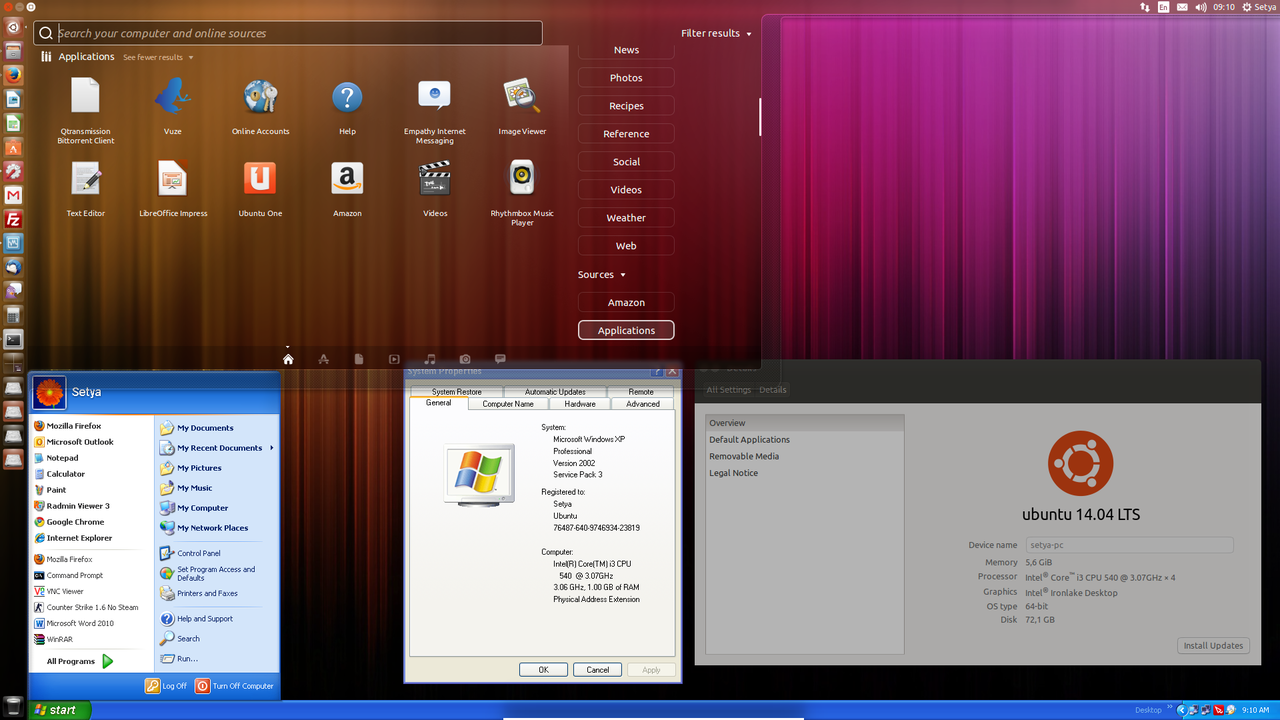The height and width of the screenshot is (720, 1280).
Task: Switch to Automatic Updates tab
Action: (555, 392)
